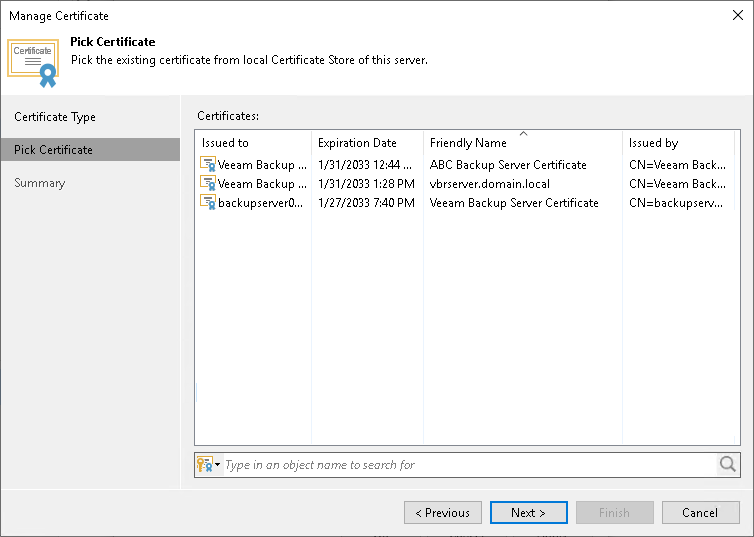Image resolution: width=754 pixels, height=537 pixels.
Task: Click certificate icon of vbrserver.domain.local row
Action: point(208,183)
